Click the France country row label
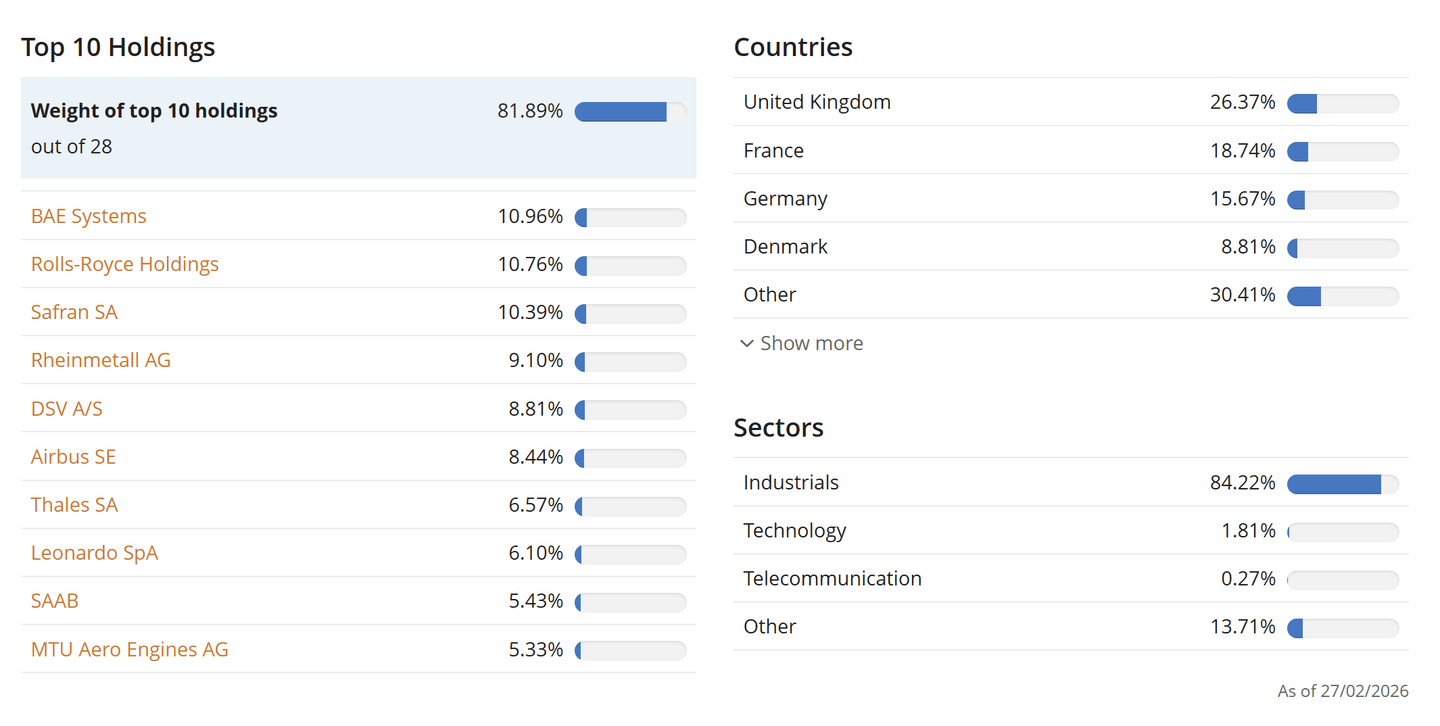Image resolution: width=1440 pixels, height=726 pixels. click(774, 150)
